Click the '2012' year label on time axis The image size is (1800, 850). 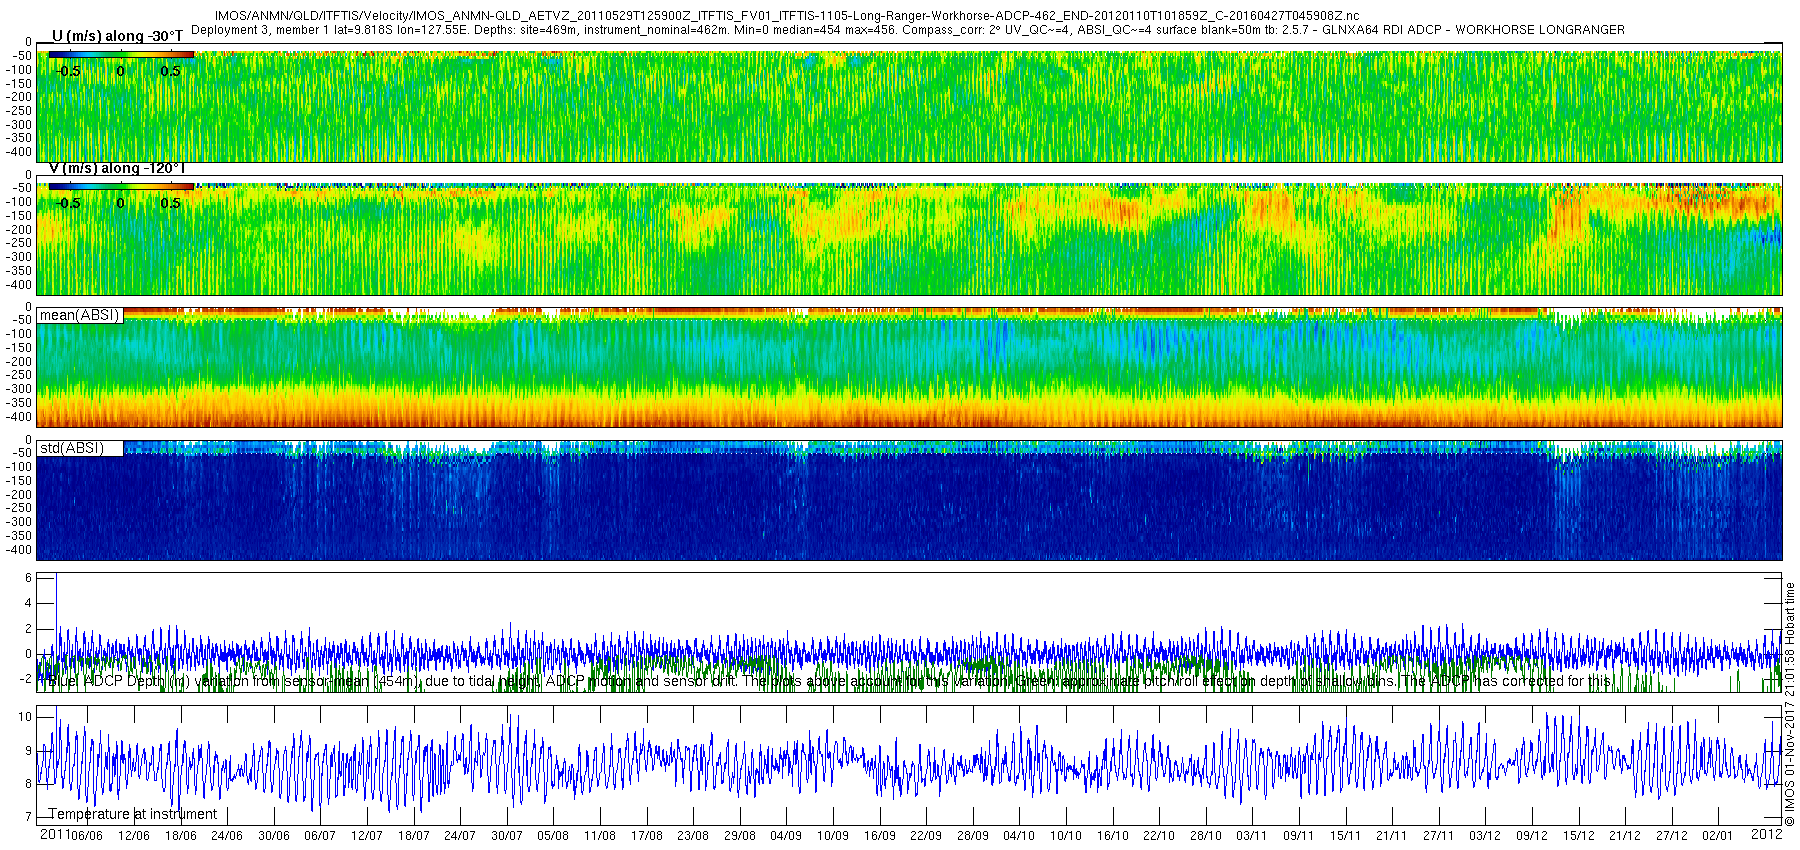[x=1767, y=834]
